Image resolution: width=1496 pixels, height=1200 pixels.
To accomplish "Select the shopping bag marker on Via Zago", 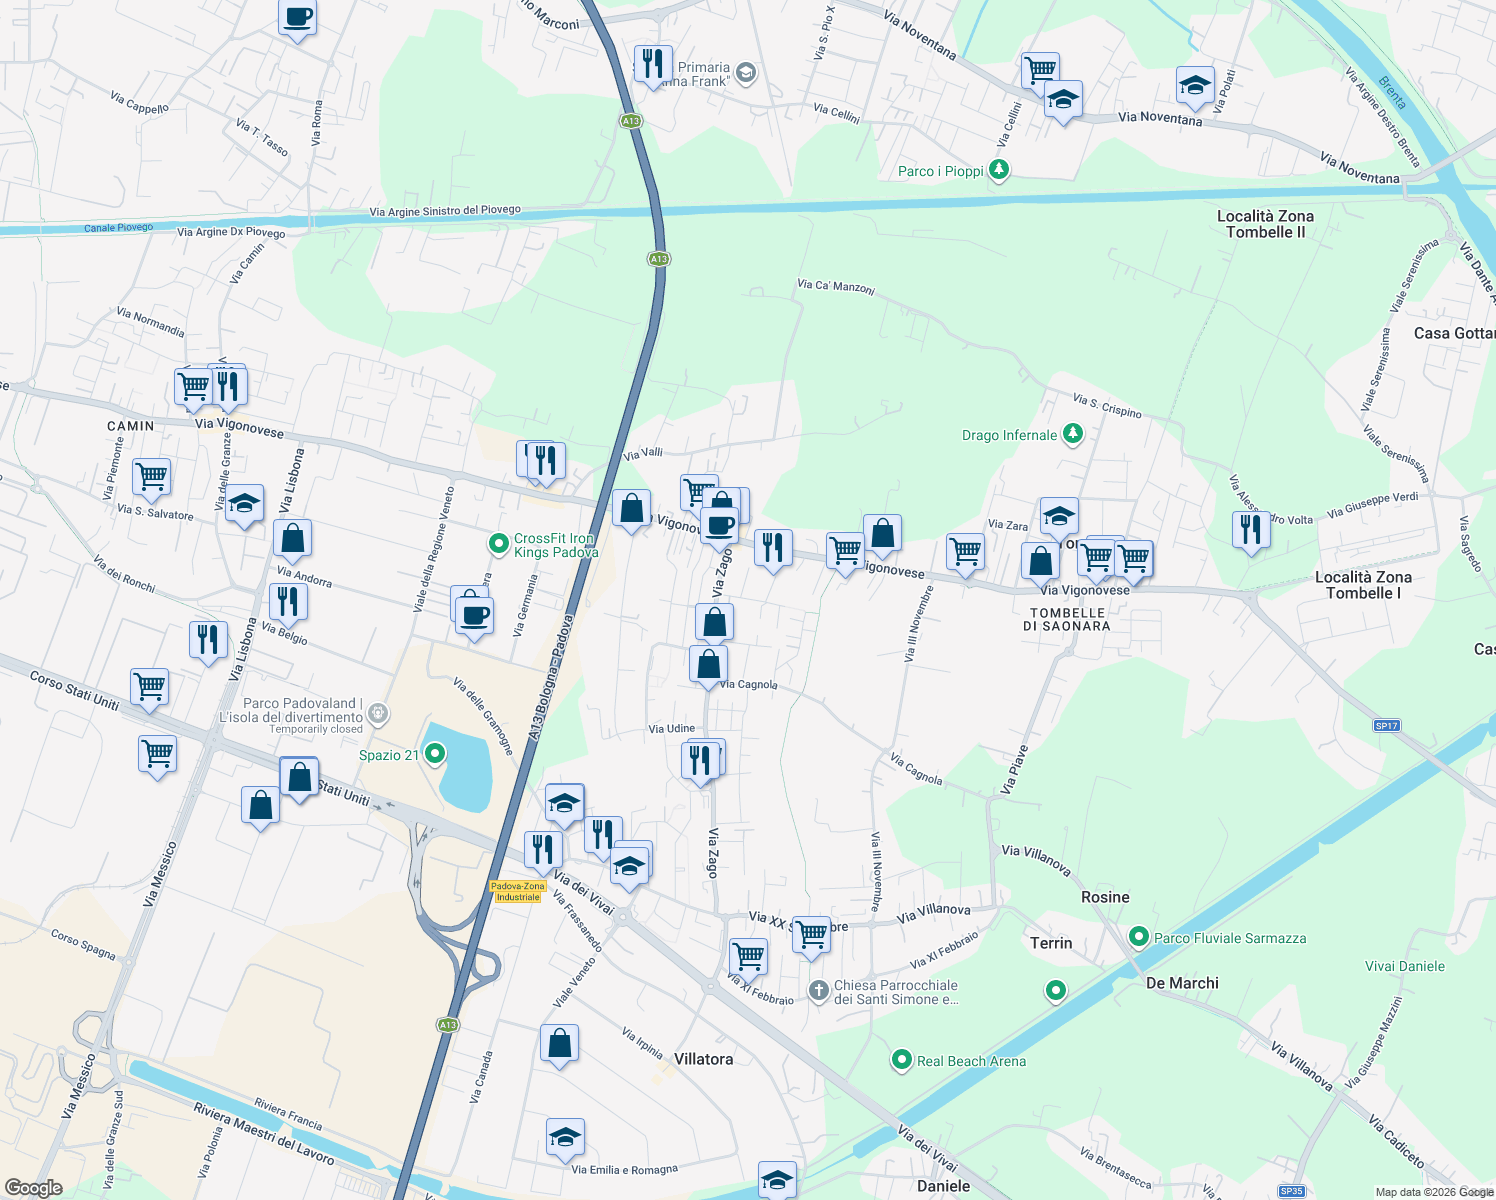I will [714, 621].
